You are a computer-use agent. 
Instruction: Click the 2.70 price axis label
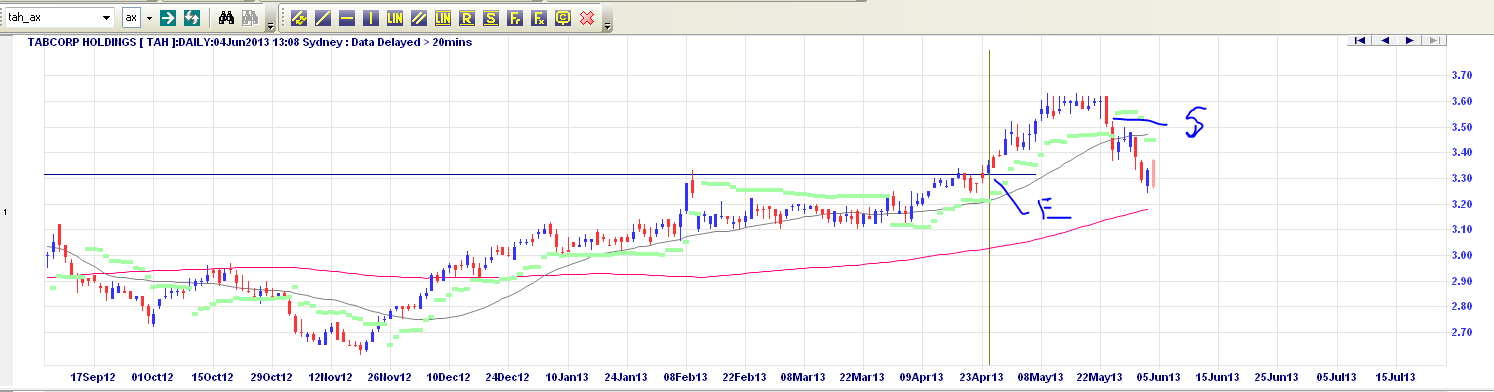point(1463,332)
